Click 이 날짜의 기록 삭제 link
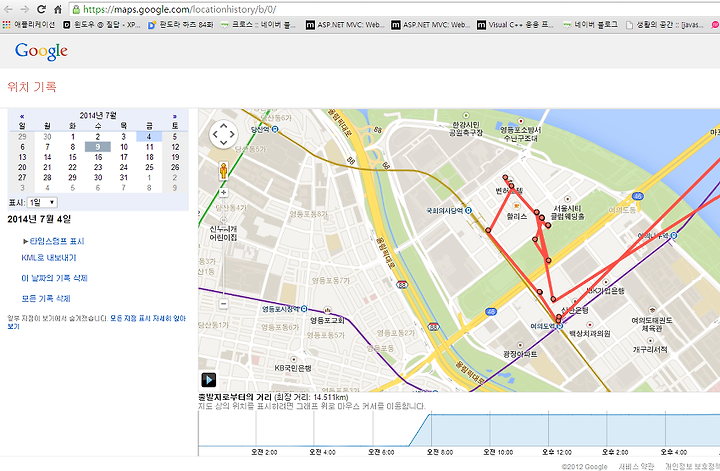Screen dimensions: 720x471 pyautogui.click(x=54, y=278)
